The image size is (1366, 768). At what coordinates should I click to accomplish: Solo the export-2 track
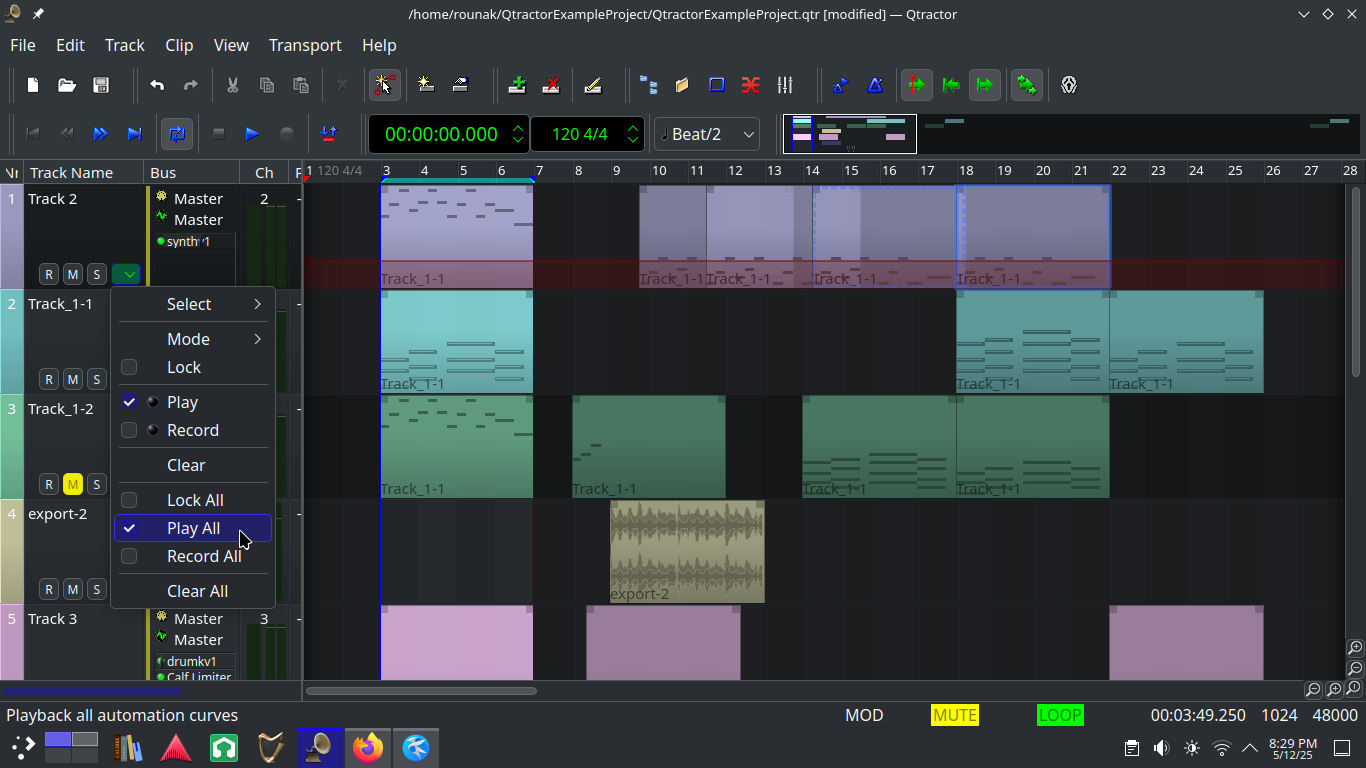pos(96,589)
